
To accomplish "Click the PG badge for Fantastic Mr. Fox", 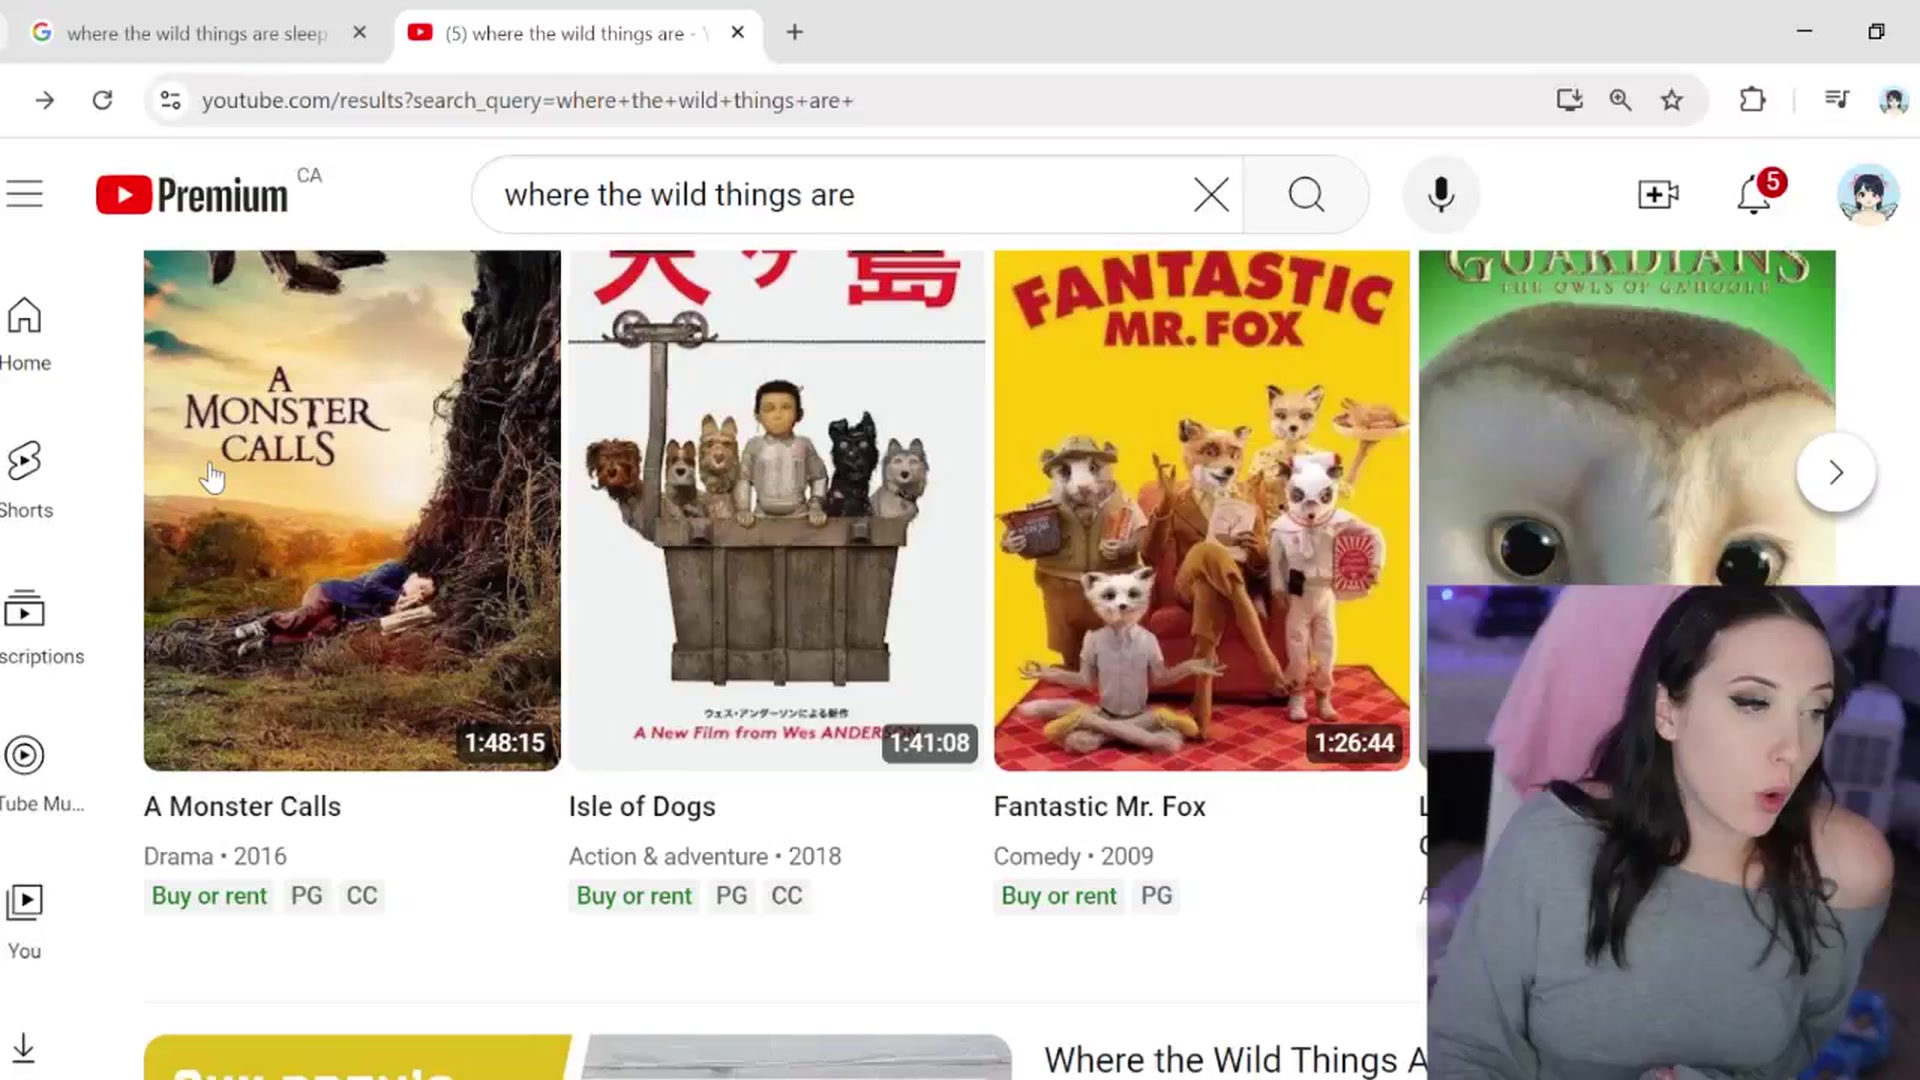I will 1157,896.
